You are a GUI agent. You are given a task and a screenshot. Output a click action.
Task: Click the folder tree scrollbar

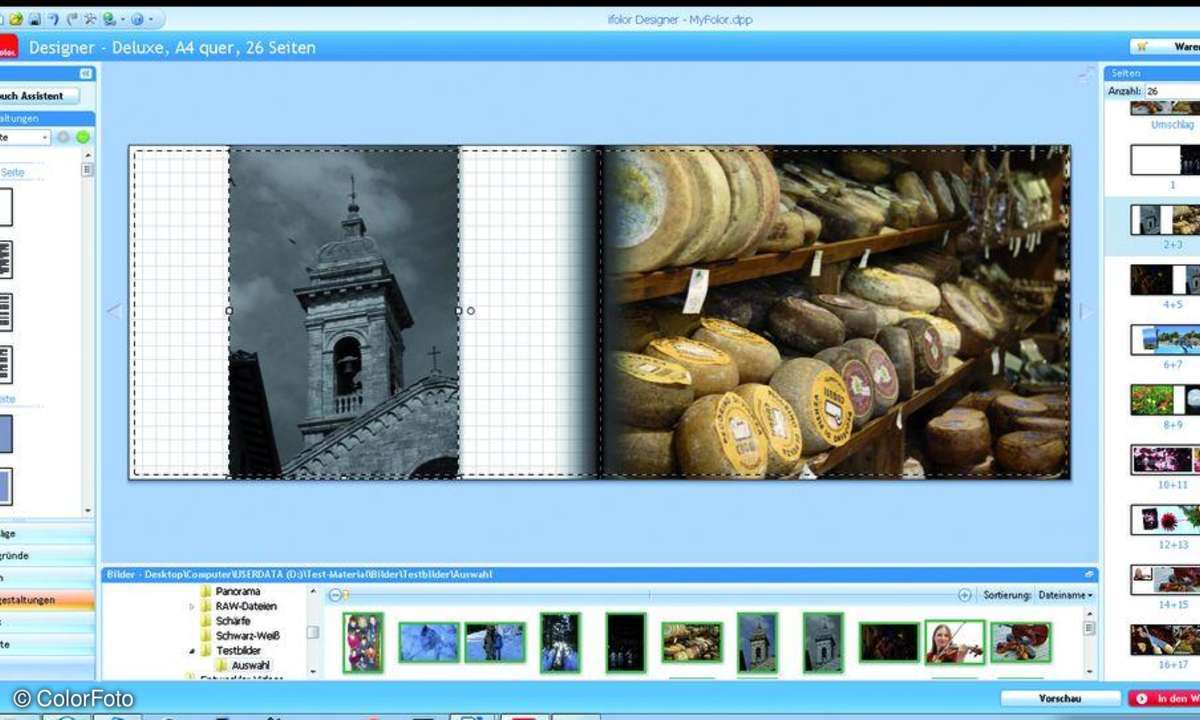click(313, 632)
